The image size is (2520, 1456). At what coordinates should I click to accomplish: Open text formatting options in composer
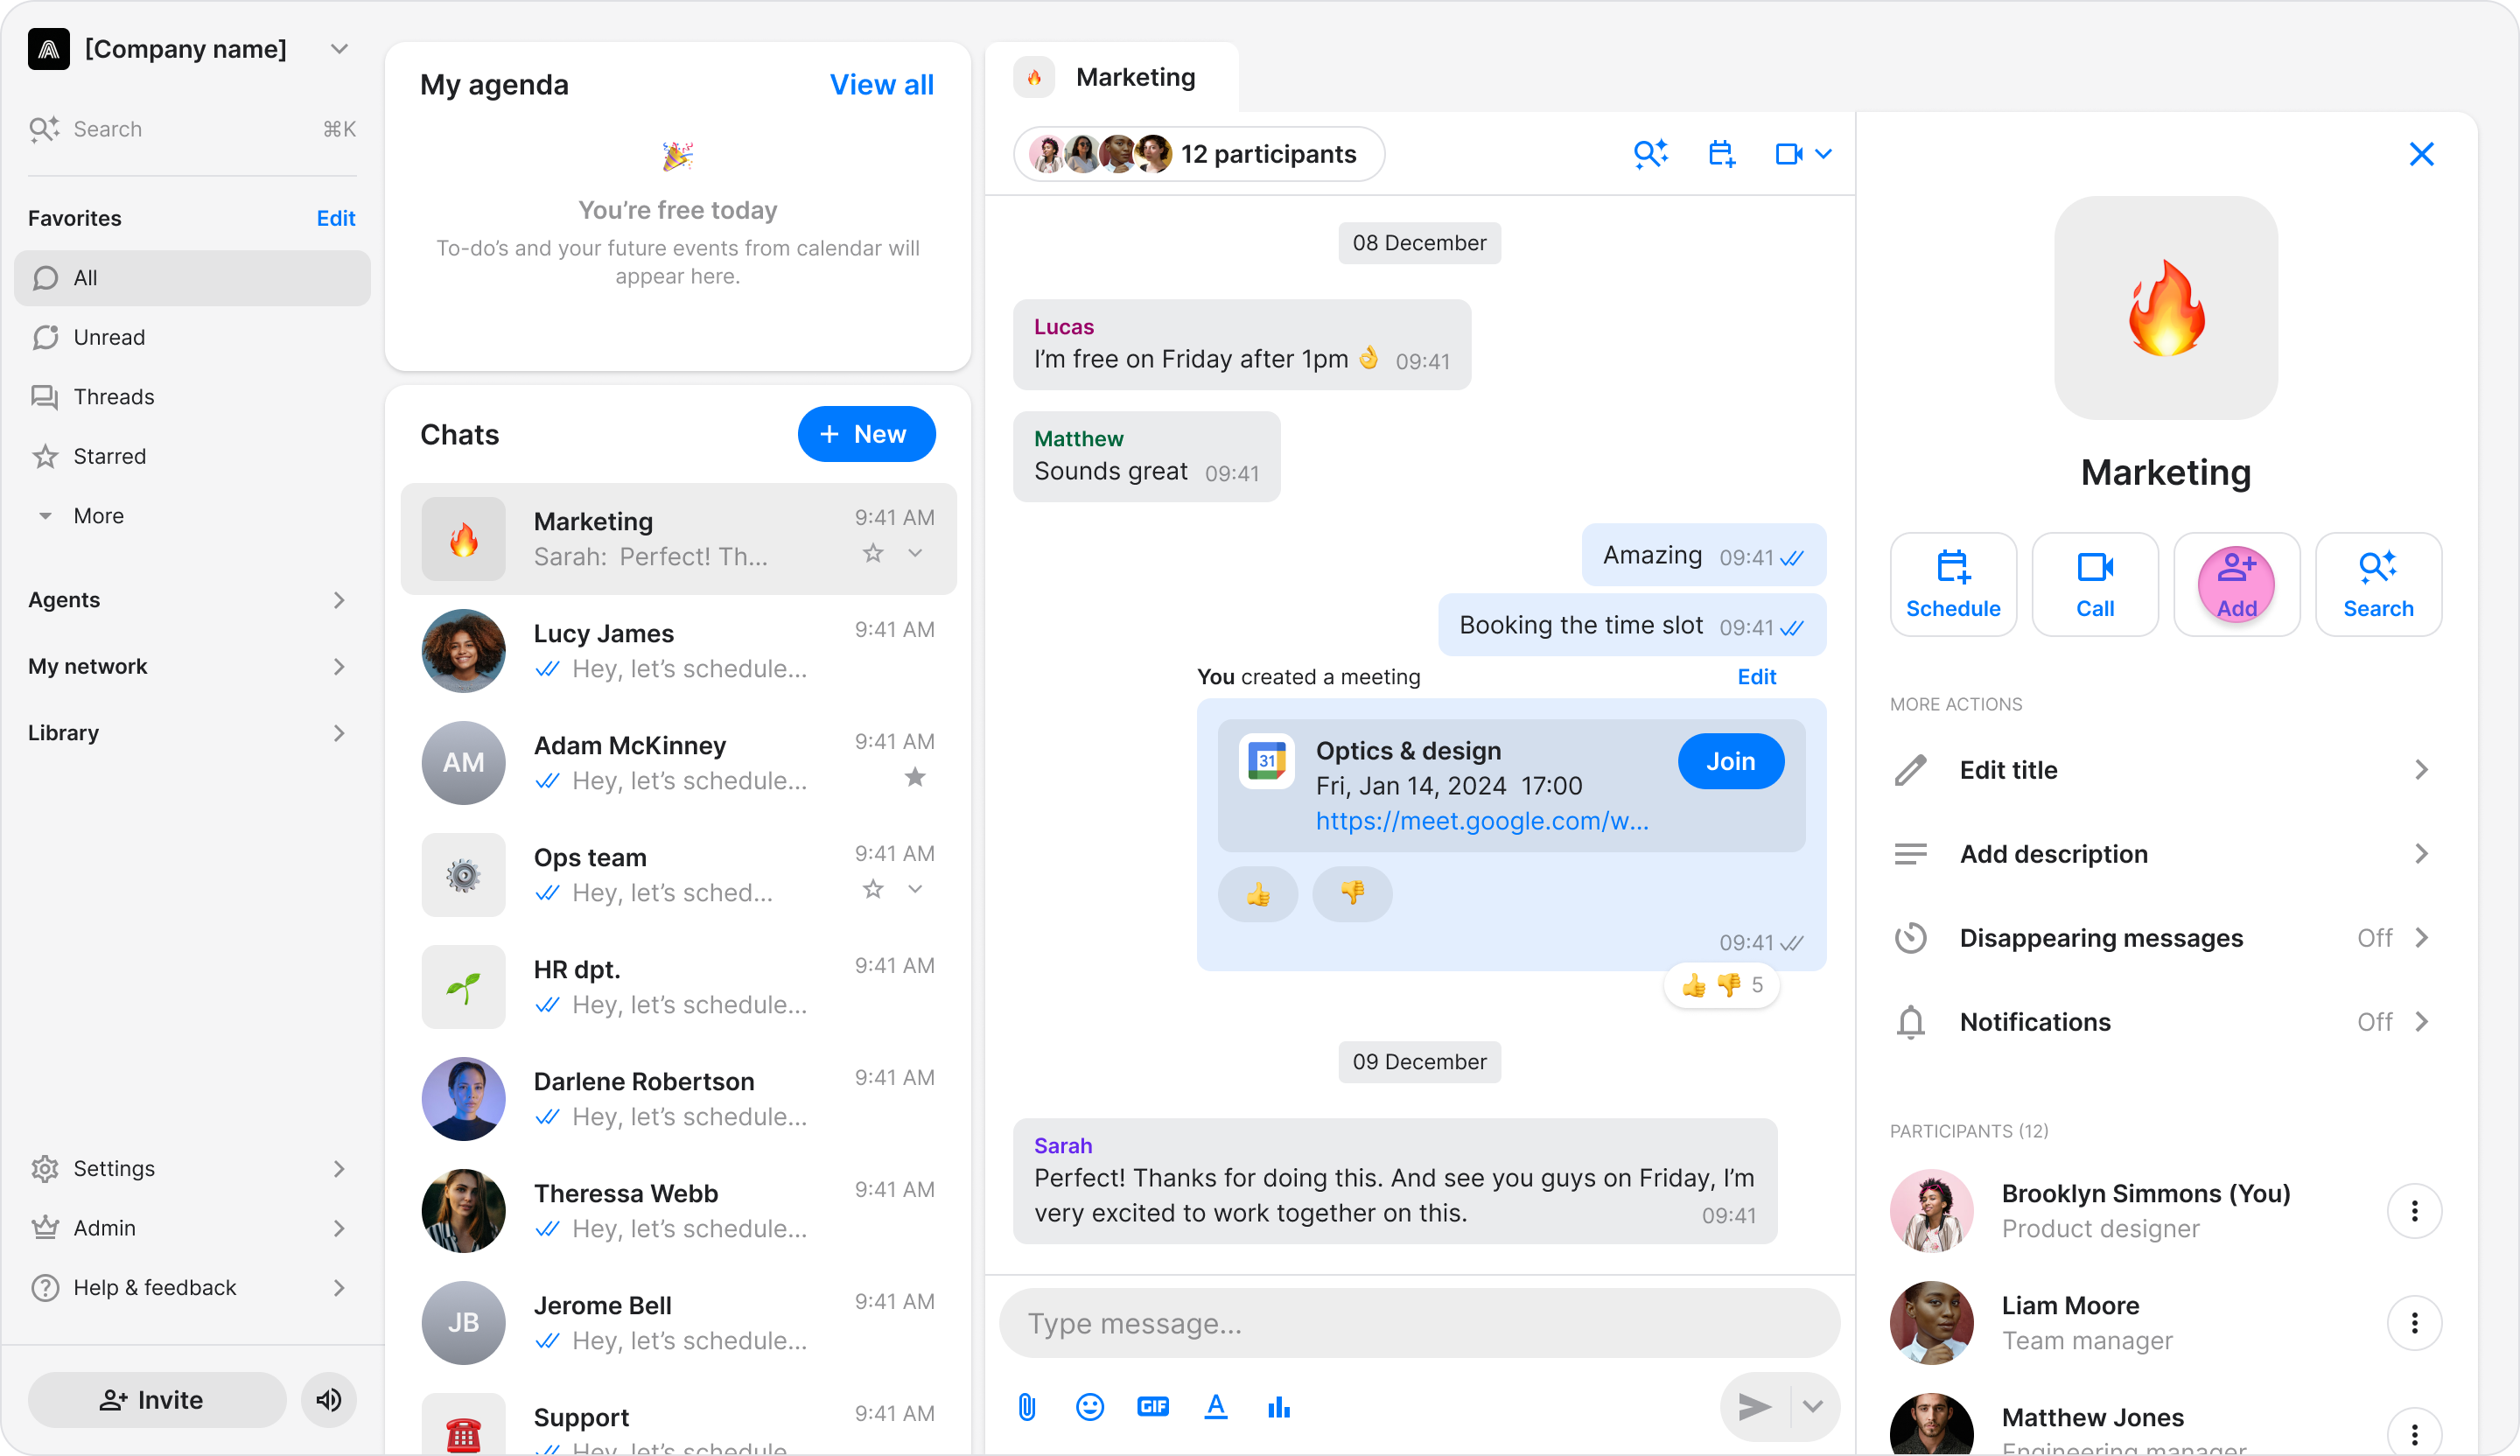tap(1216, 1407)
